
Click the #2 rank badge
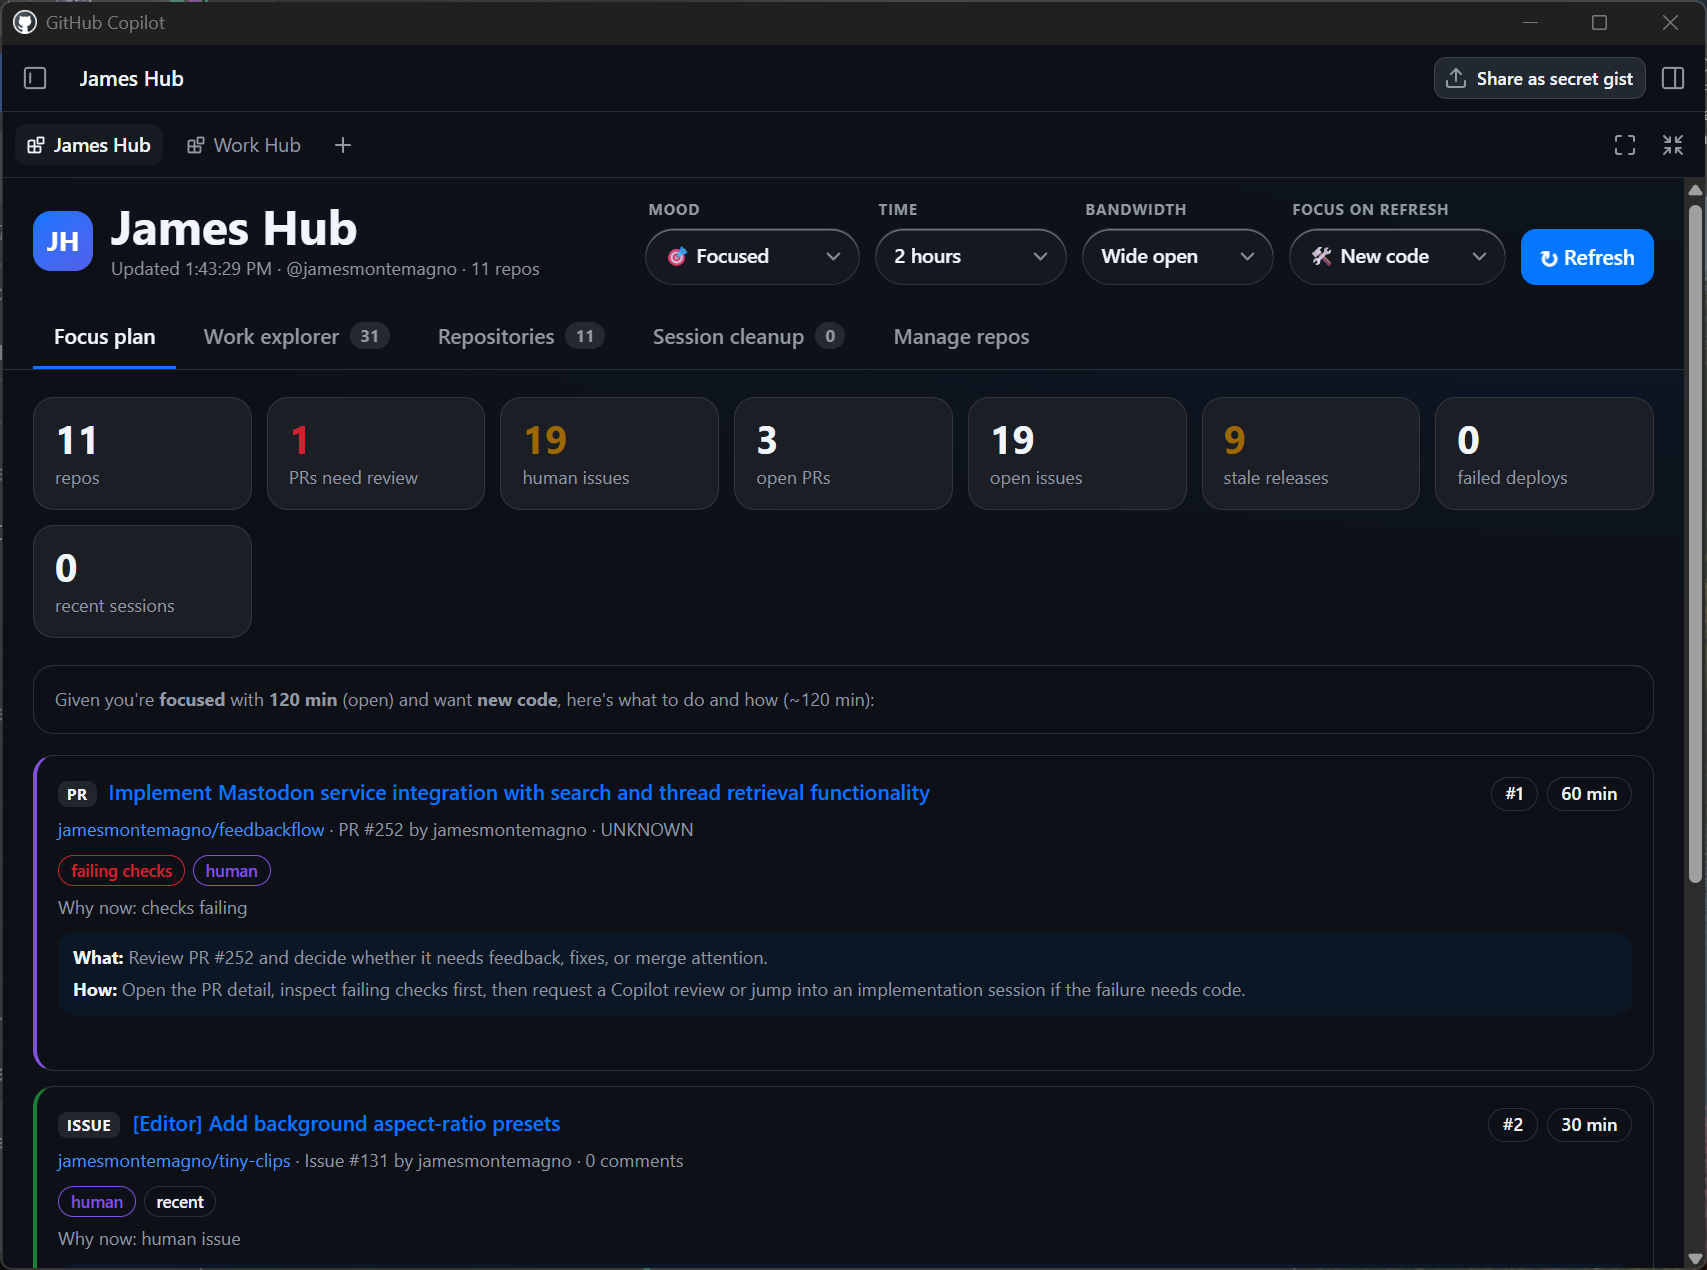pyautogui.click(x=1513, y=1125)
